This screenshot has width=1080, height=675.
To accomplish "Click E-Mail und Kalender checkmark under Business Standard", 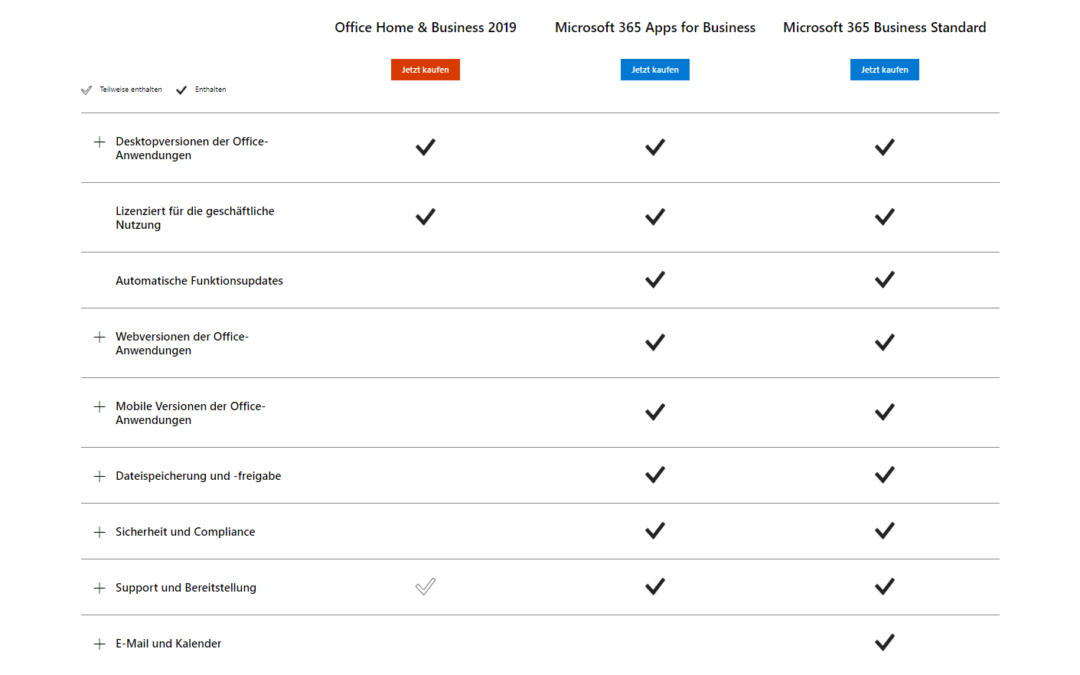I will [884, 642].
